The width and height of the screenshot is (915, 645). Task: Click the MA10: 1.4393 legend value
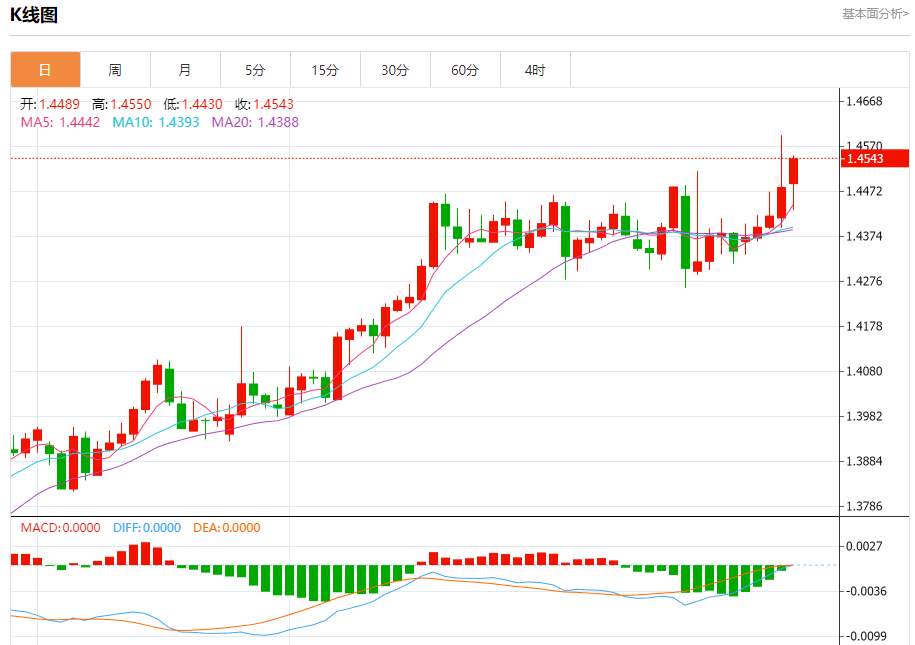point(156,123)
